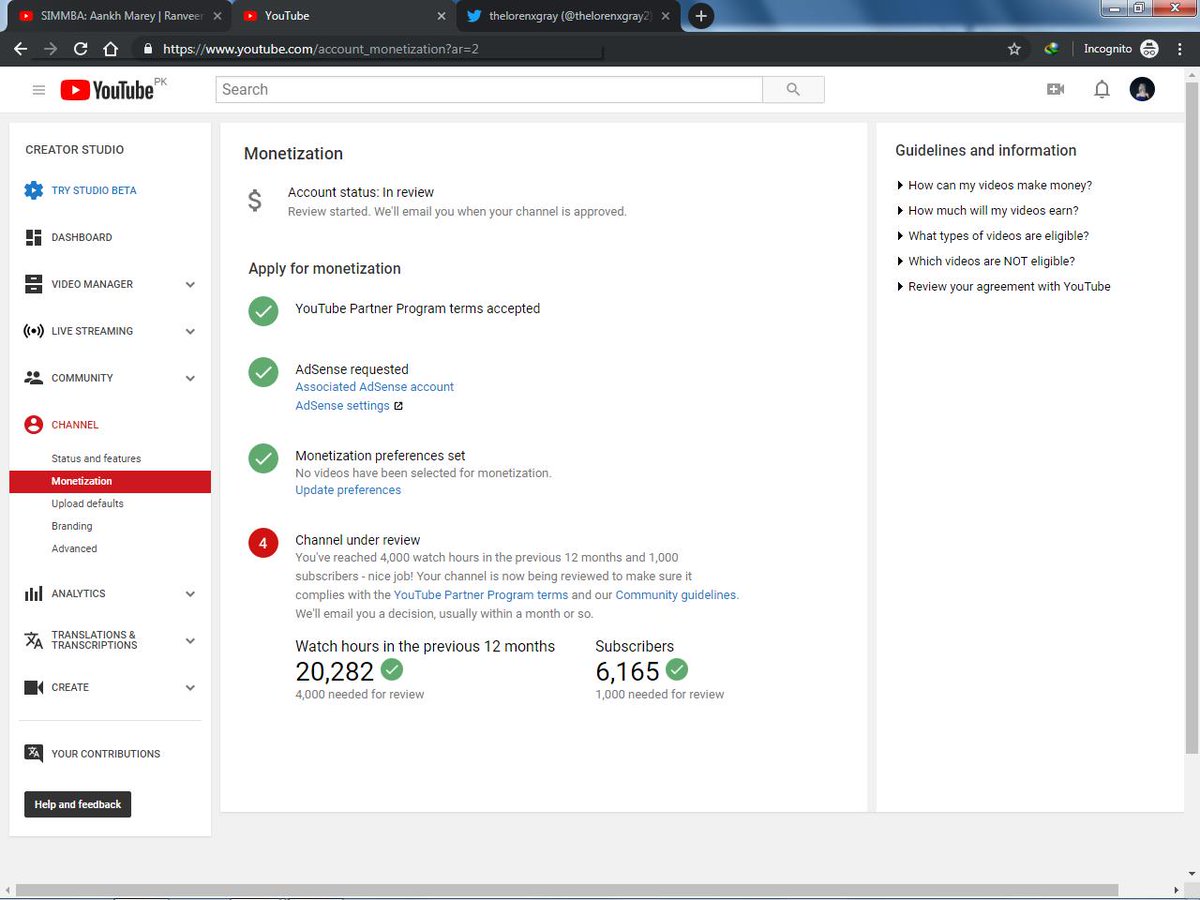This screenshot has width=1200, height=900.
Task: Click the Try Studio Beta gear icon
Action: (x=34, y=190)
